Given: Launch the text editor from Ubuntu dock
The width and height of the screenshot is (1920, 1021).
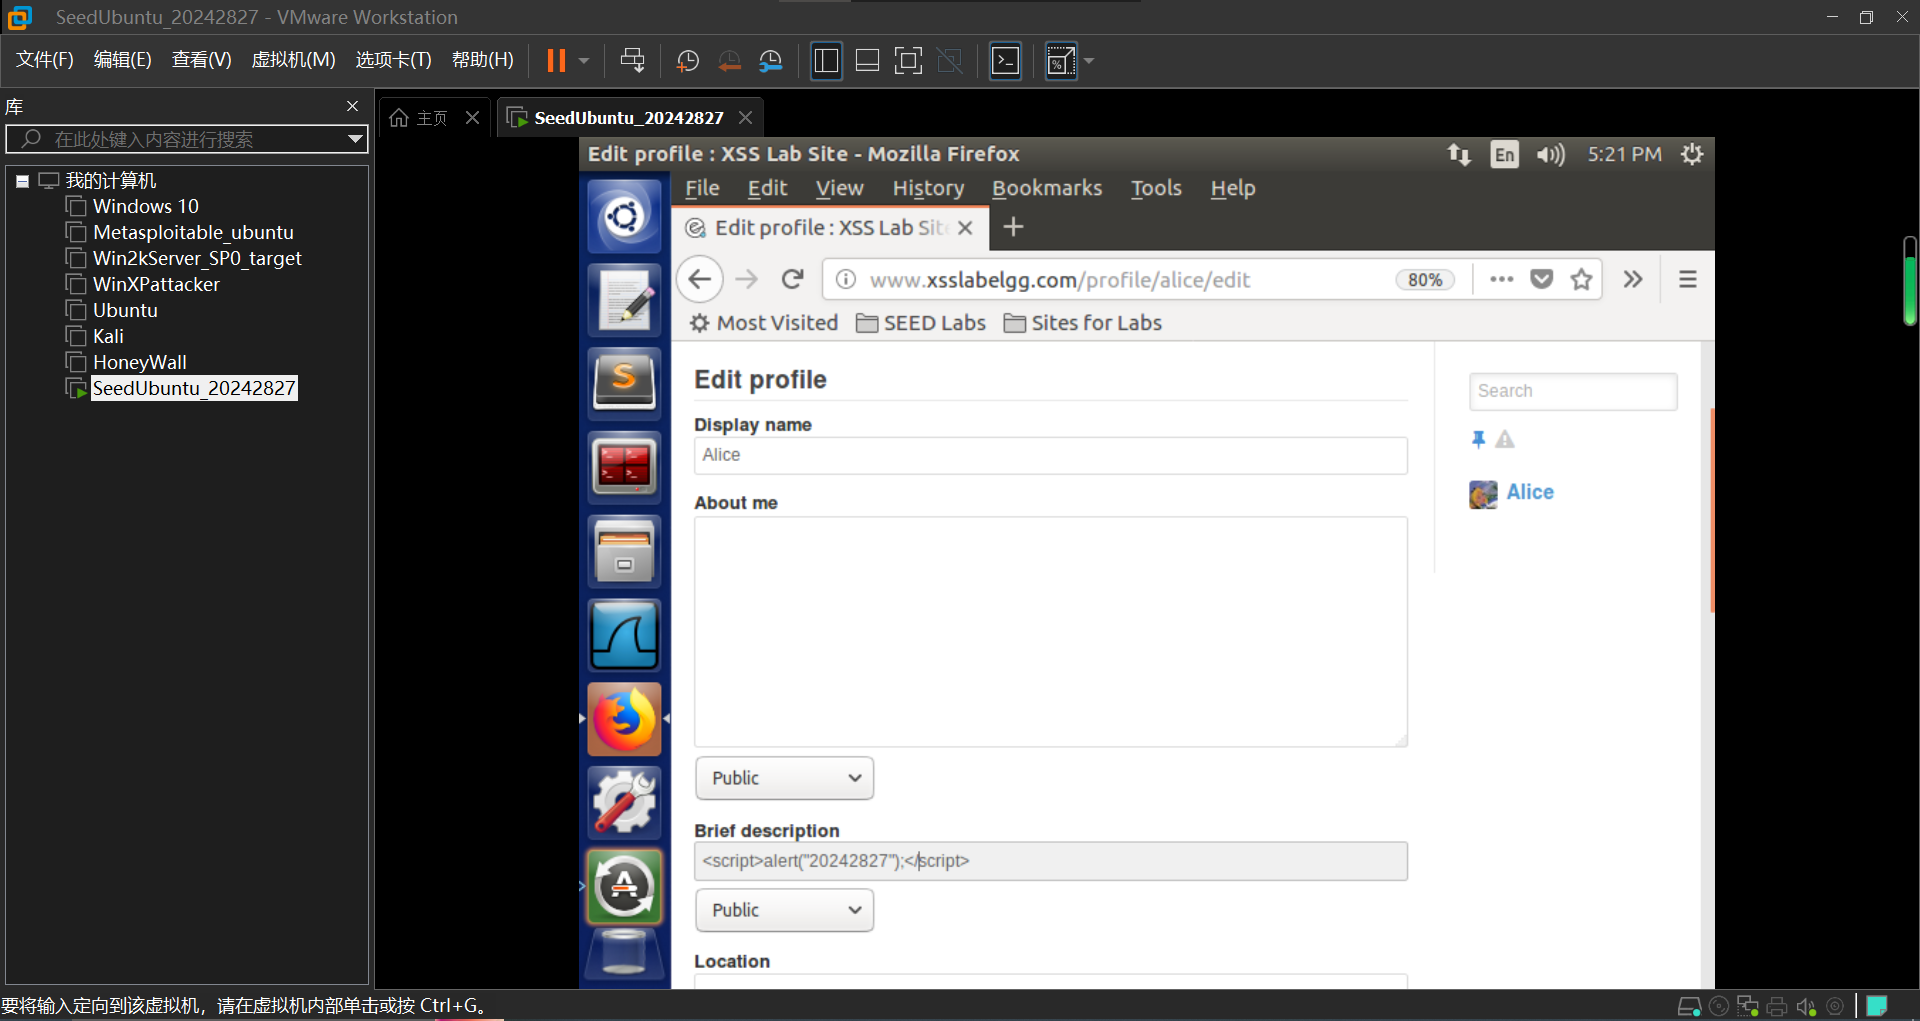Looking at the screenshot, I should [x=624, y=300].
